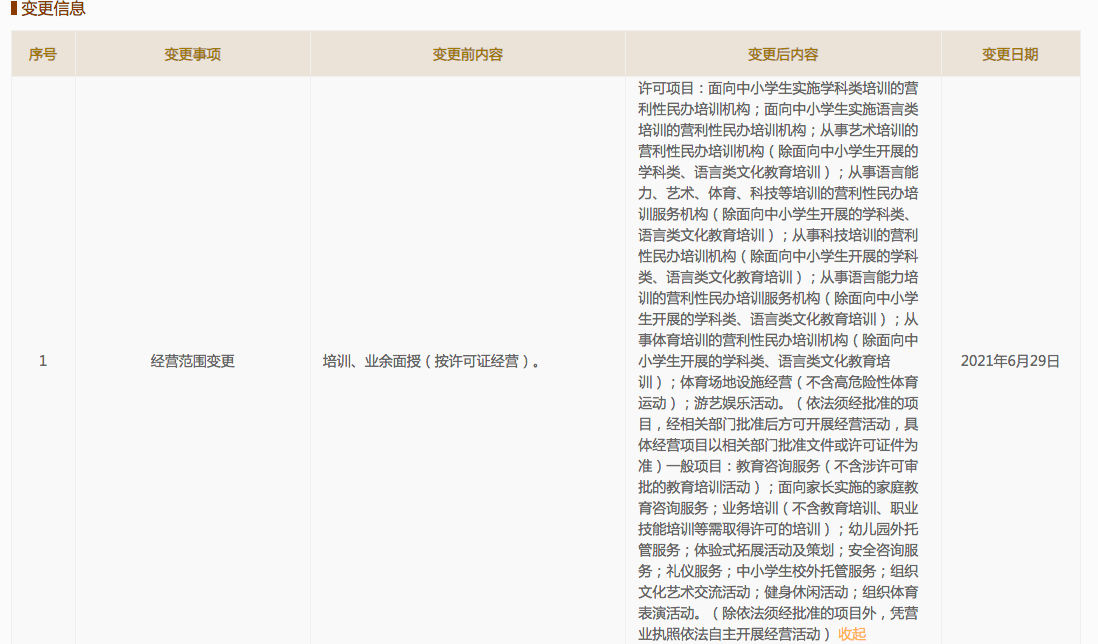Click the 序号 column header
Viewport: 1098px width, 644px height.
pyautogui.click(x=41, y=53)
